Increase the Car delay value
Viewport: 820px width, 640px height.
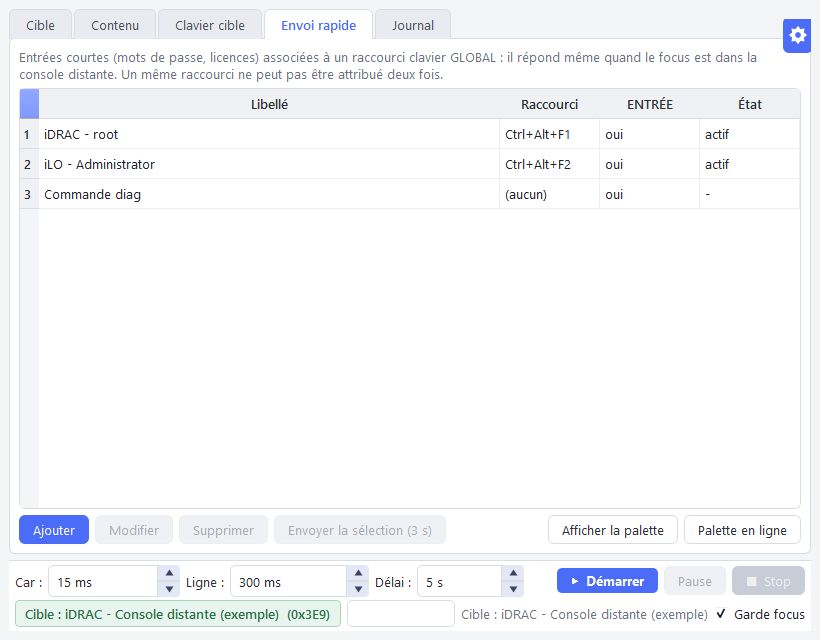[169, 573]
